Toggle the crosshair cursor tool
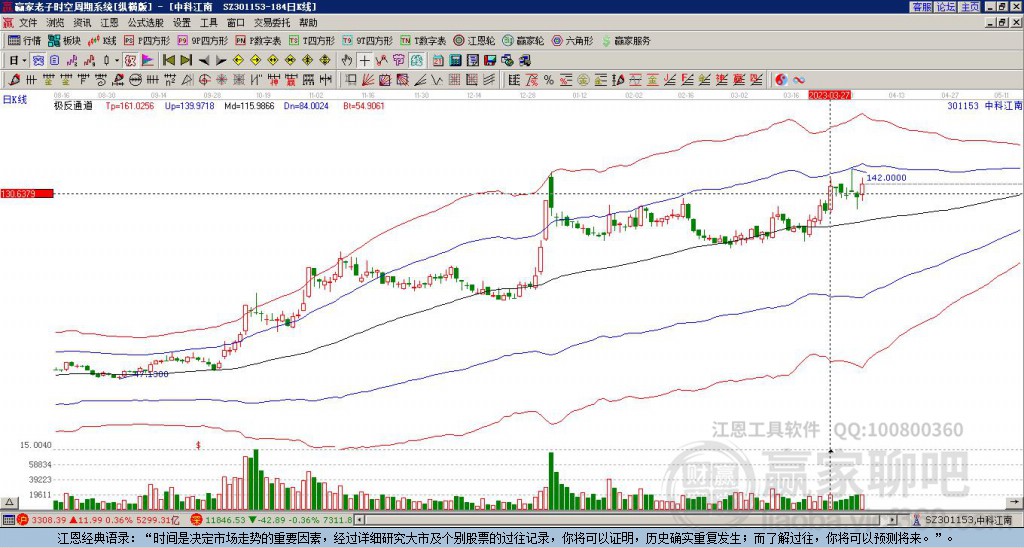 (364, 61)
